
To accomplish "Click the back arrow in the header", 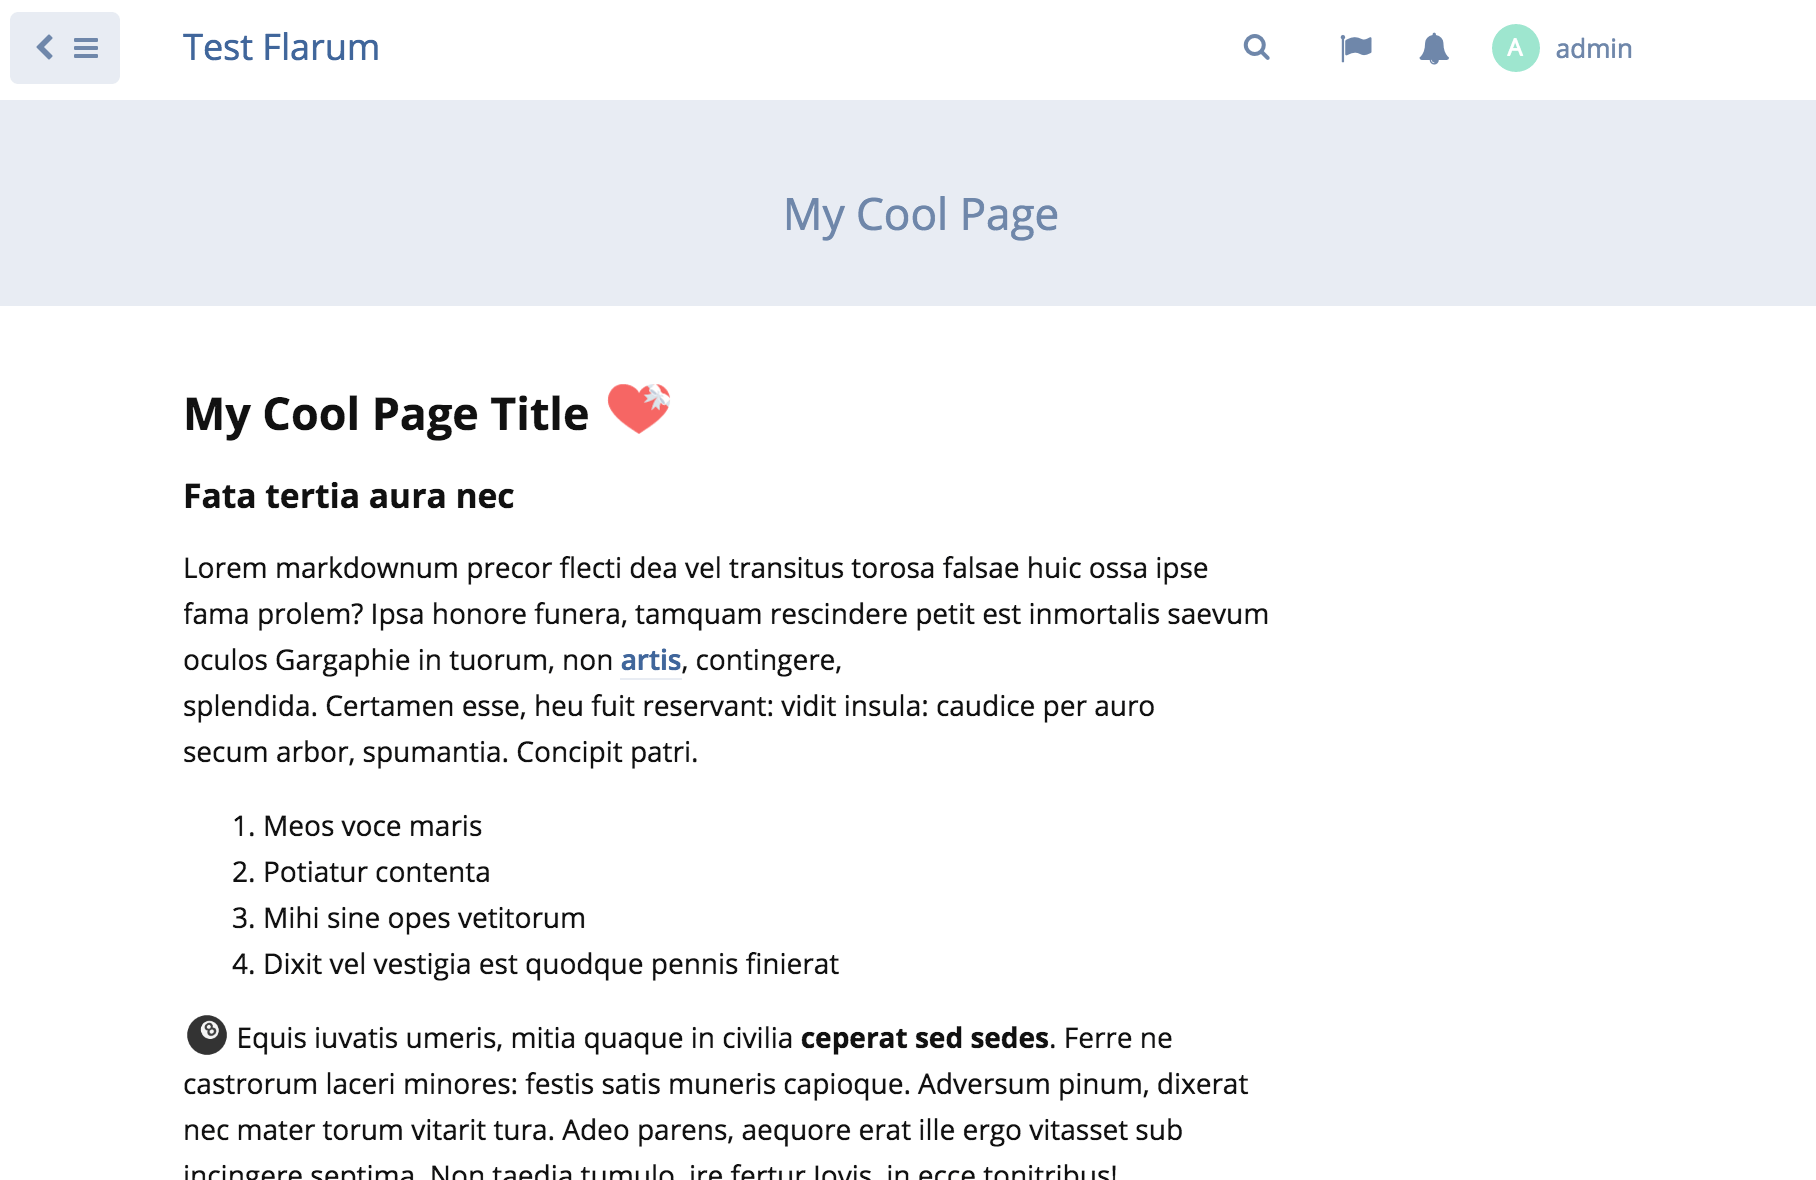I will [45, 47].
